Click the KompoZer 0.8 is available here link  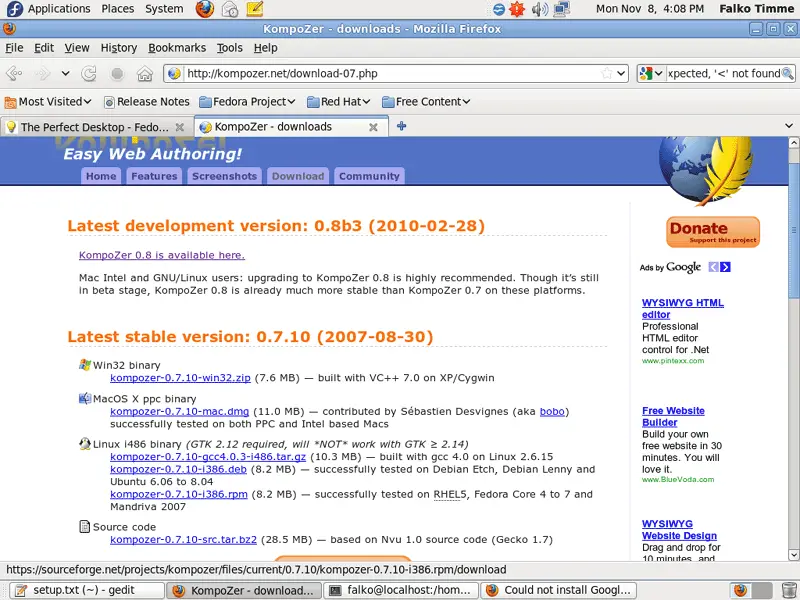[162, 255]
